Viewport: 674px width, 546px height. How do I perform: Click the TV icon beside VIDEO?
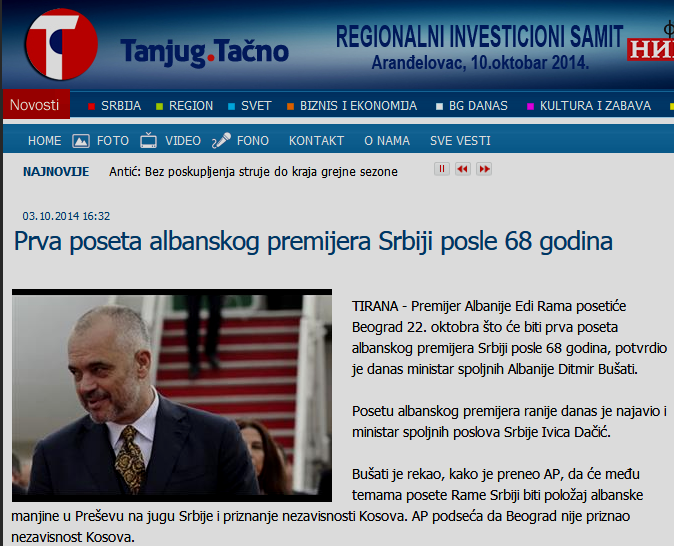pyautogui.click(x=148, y=141)
